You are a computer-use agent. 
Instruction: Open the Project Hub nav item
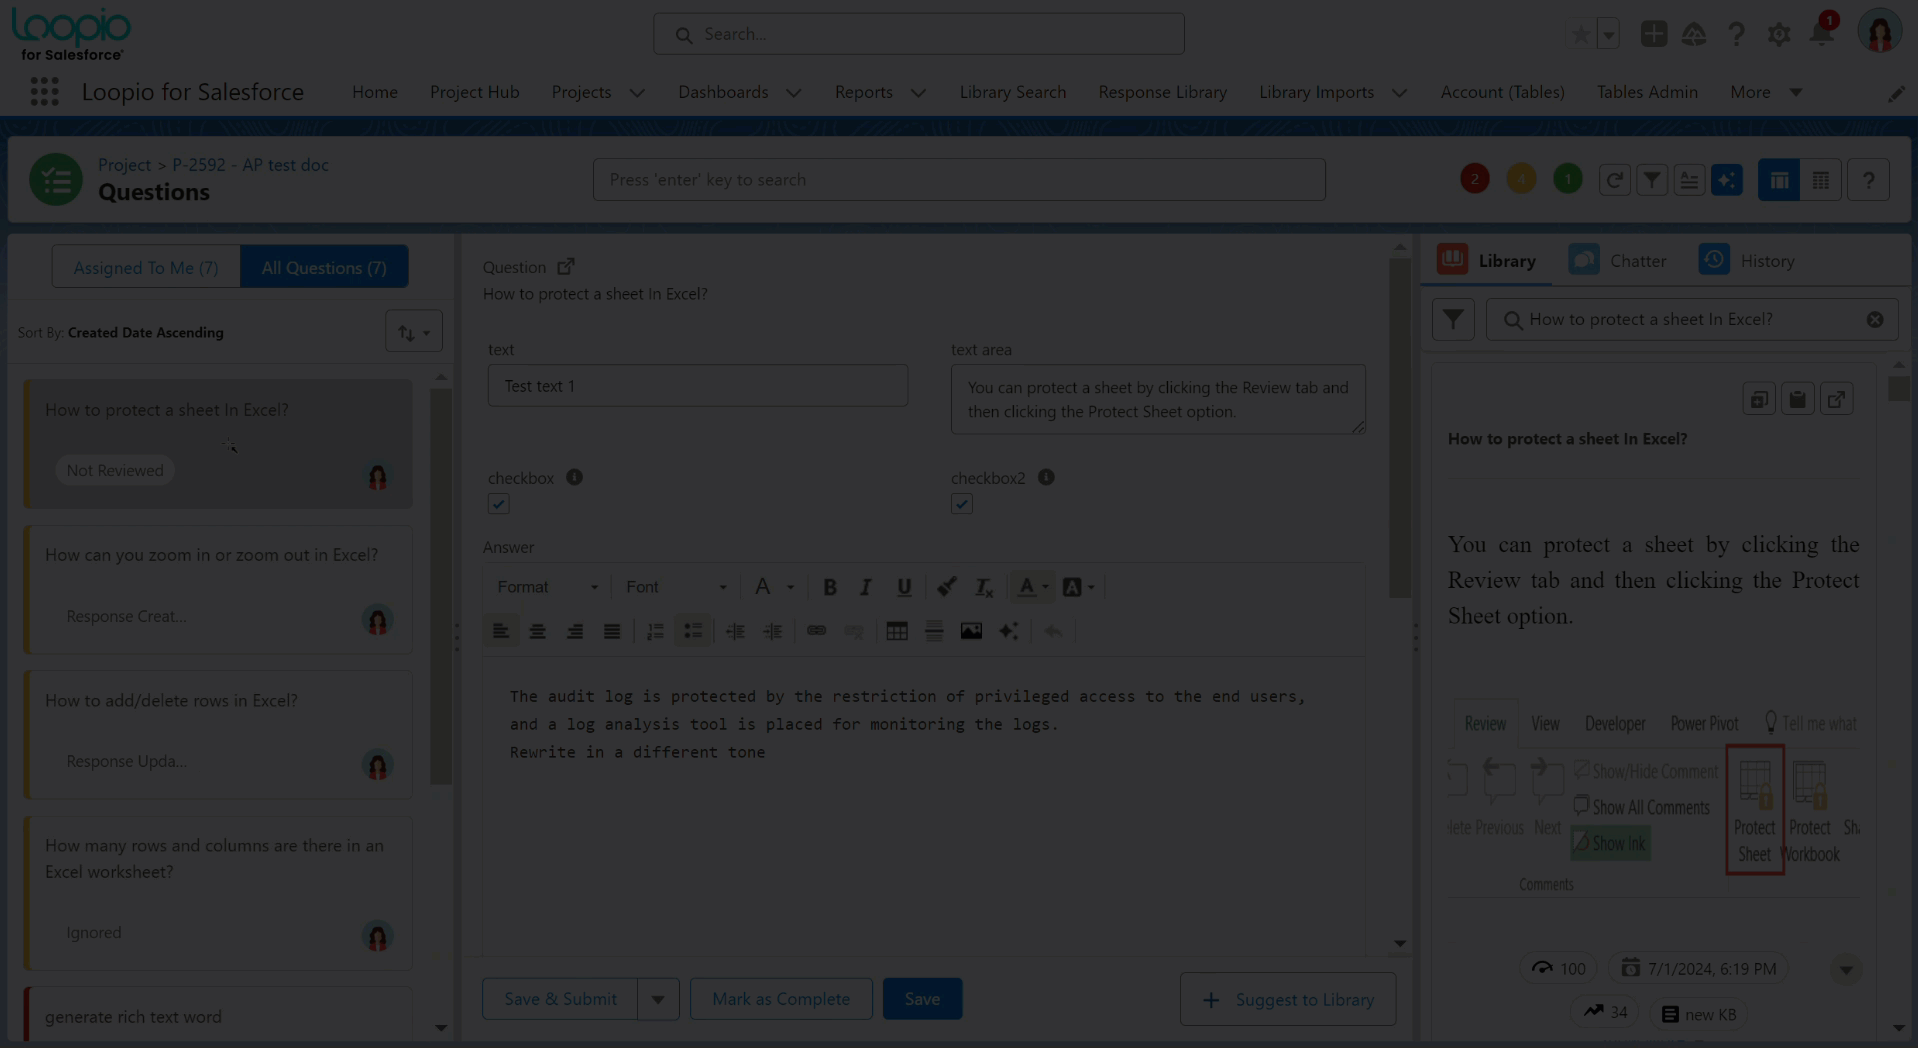475,92
